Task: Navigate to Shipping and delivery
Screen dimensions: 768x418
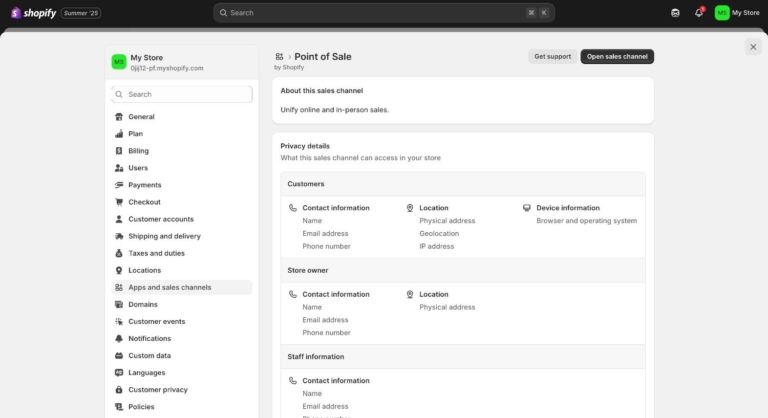Action: point(164,236)
